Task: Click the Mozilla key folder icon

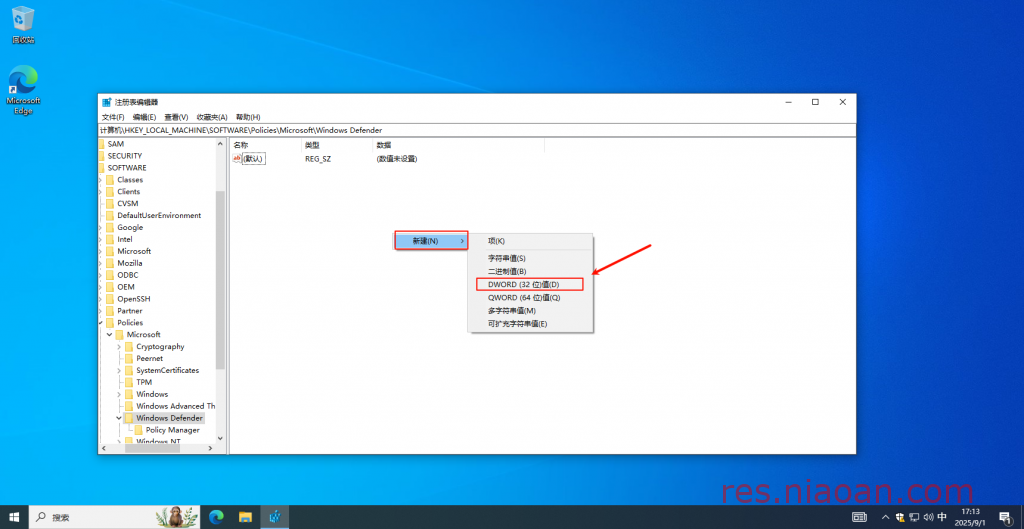Action: pos(110,263)
